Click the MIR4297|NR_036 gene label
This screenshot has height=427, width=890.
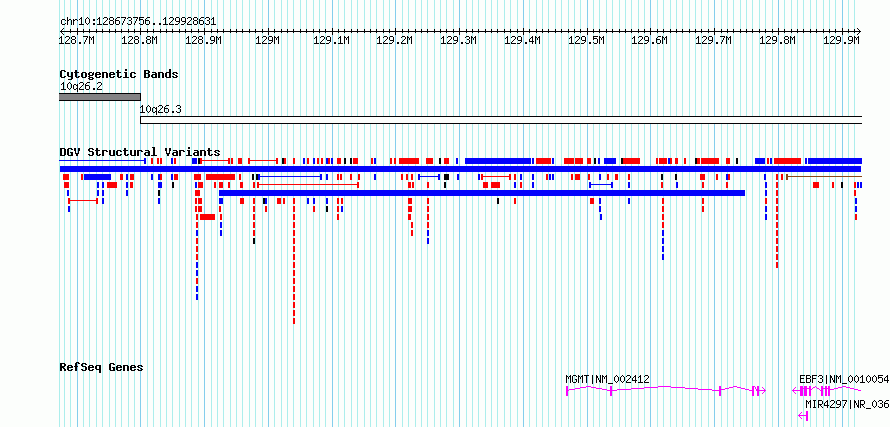tap(847, 404)
